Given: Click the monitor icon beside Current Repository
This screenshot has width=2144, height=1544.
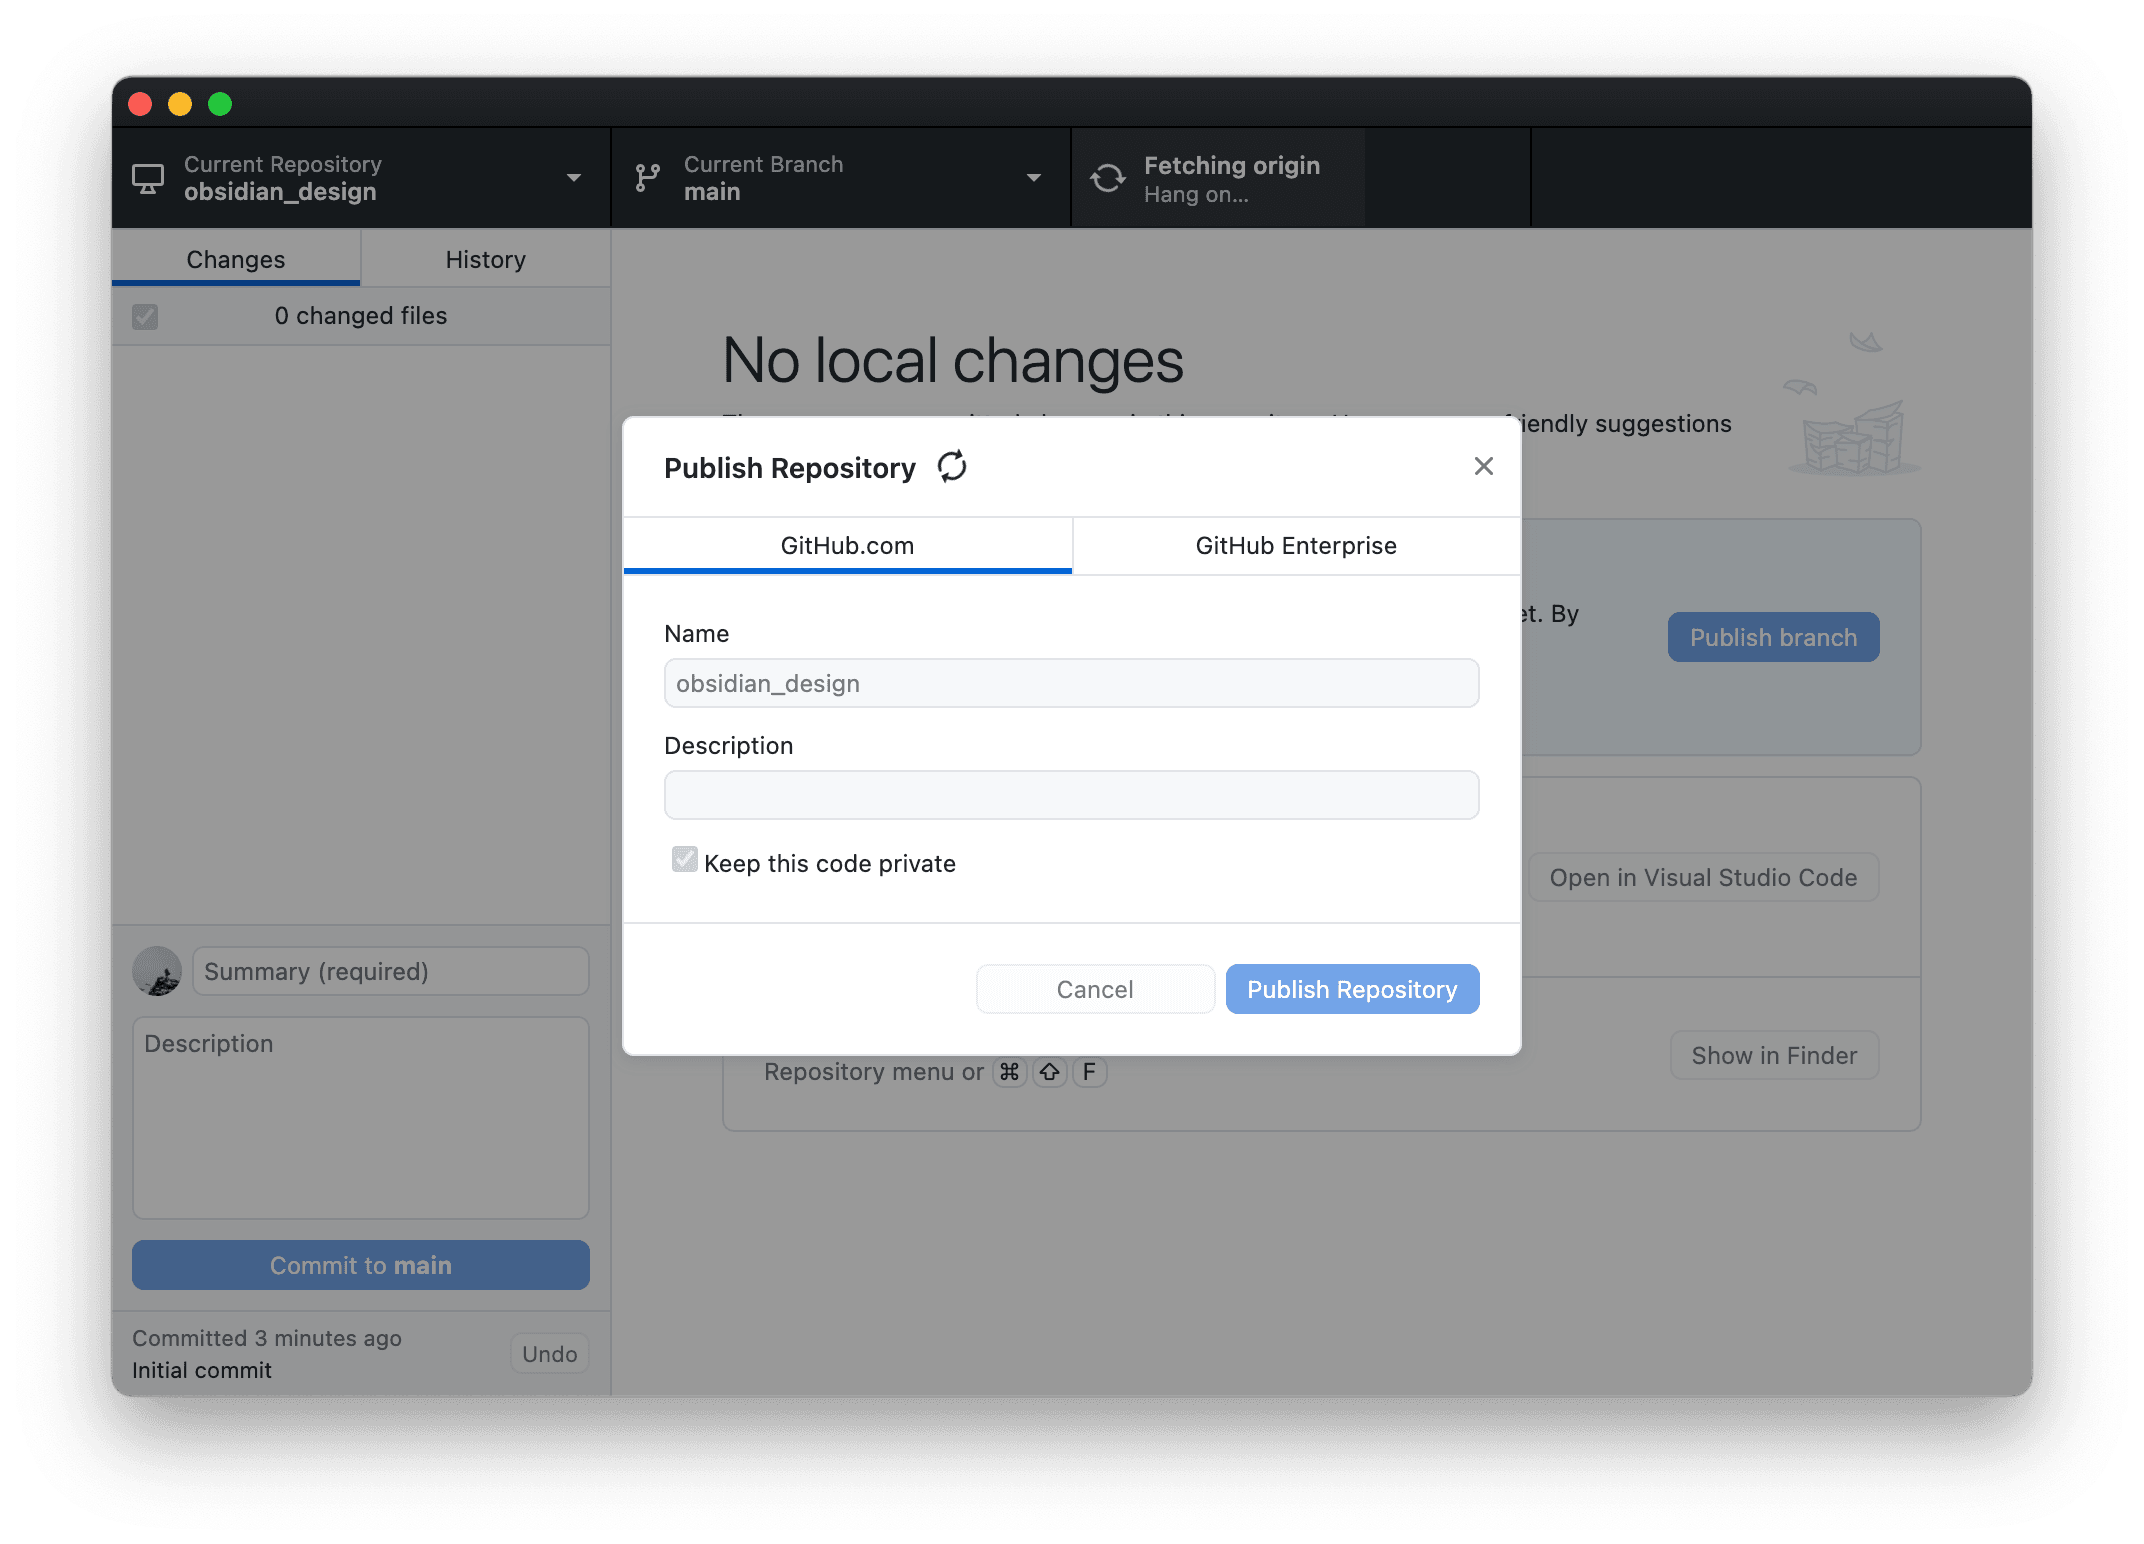Looking at the screenshot, I should [148, 179].
